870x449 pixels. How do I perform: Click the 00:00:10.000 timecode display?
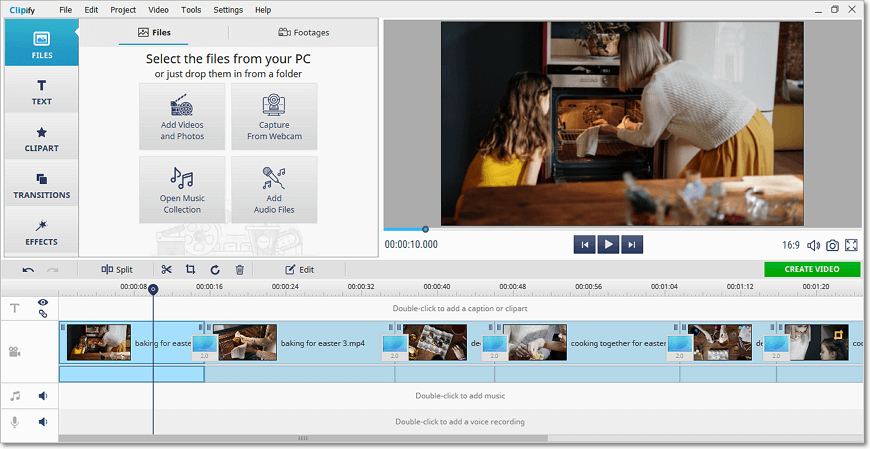pos(411,245)
